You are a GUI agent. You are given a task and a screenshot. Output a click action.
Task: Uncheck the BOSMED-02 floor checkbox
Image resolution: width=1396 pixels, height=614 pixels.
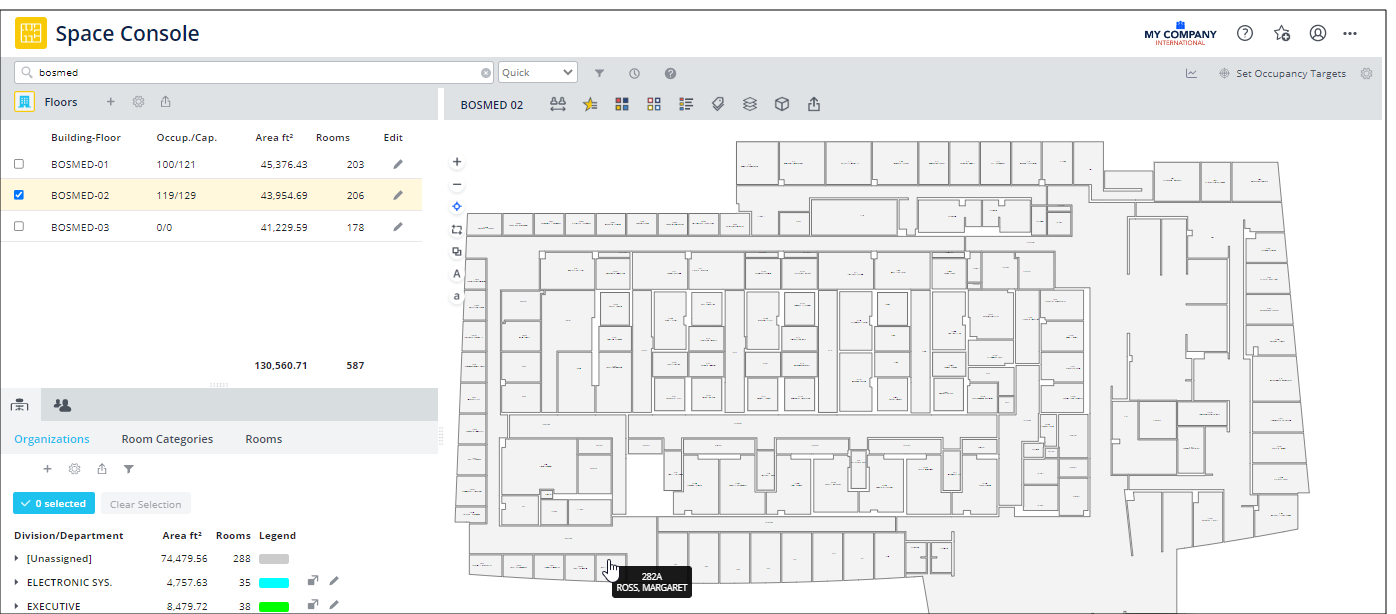[19, 195]
